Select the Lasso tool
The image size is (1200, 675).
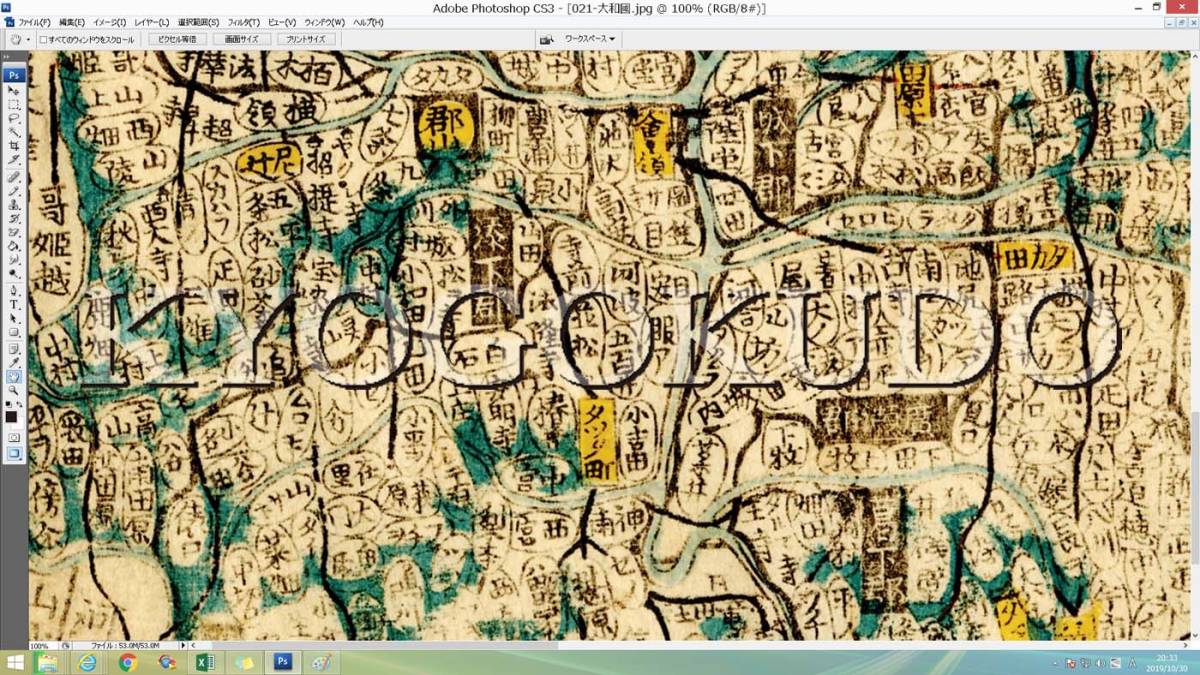tap(14, 118)
